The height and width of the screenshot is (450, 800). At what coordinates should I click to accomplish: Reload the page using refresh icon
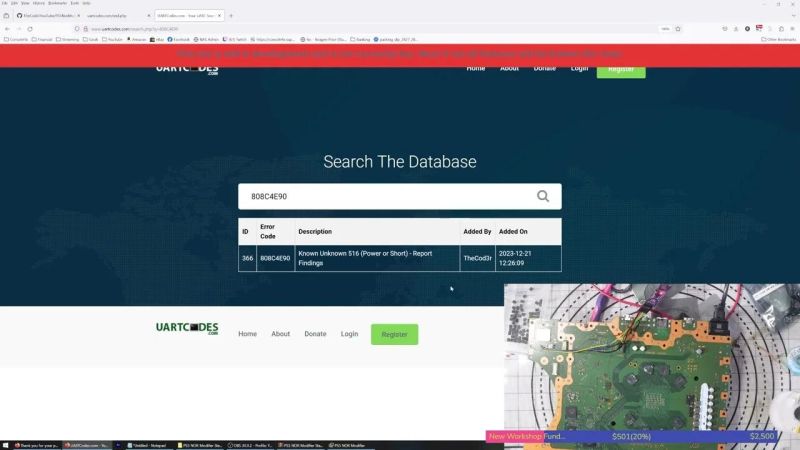tap(30, 29)
